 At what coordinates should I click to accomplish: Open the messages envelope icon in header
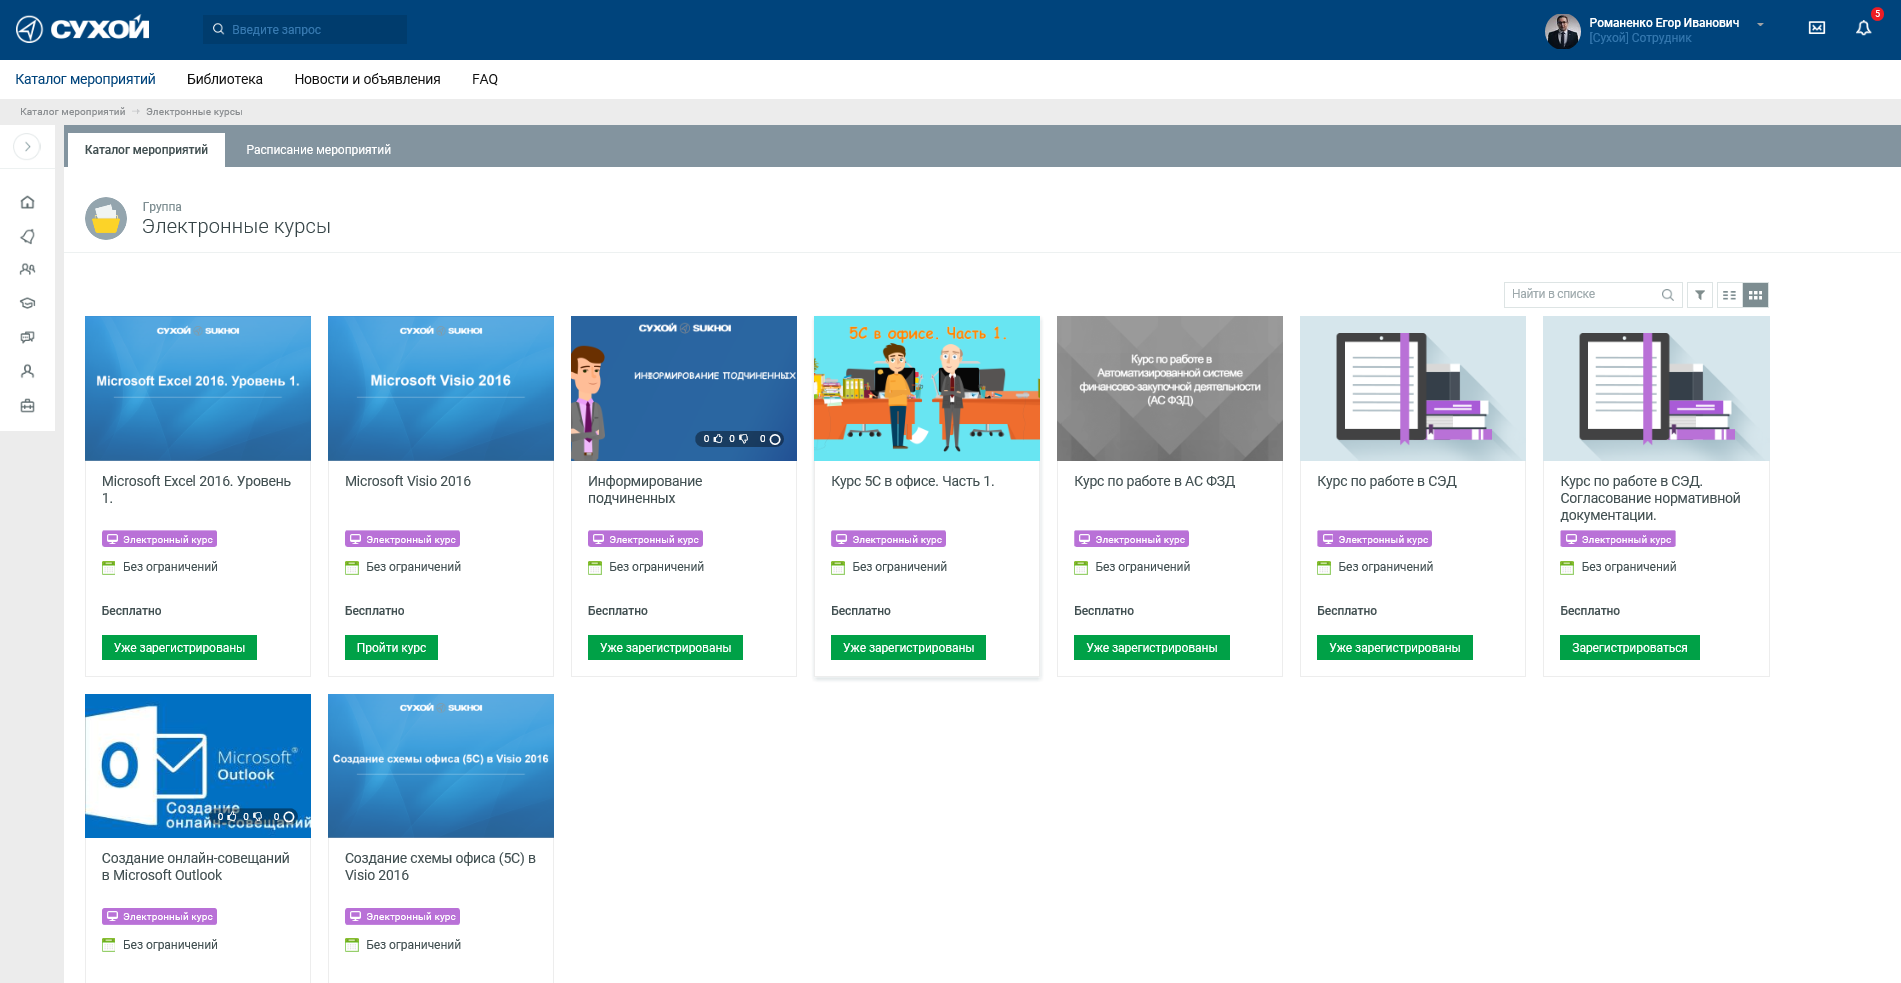1817,29
